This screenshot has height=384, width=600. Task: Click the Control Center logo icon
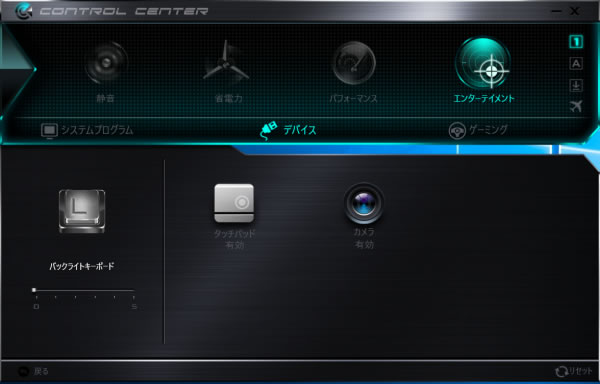pos(24,11)
